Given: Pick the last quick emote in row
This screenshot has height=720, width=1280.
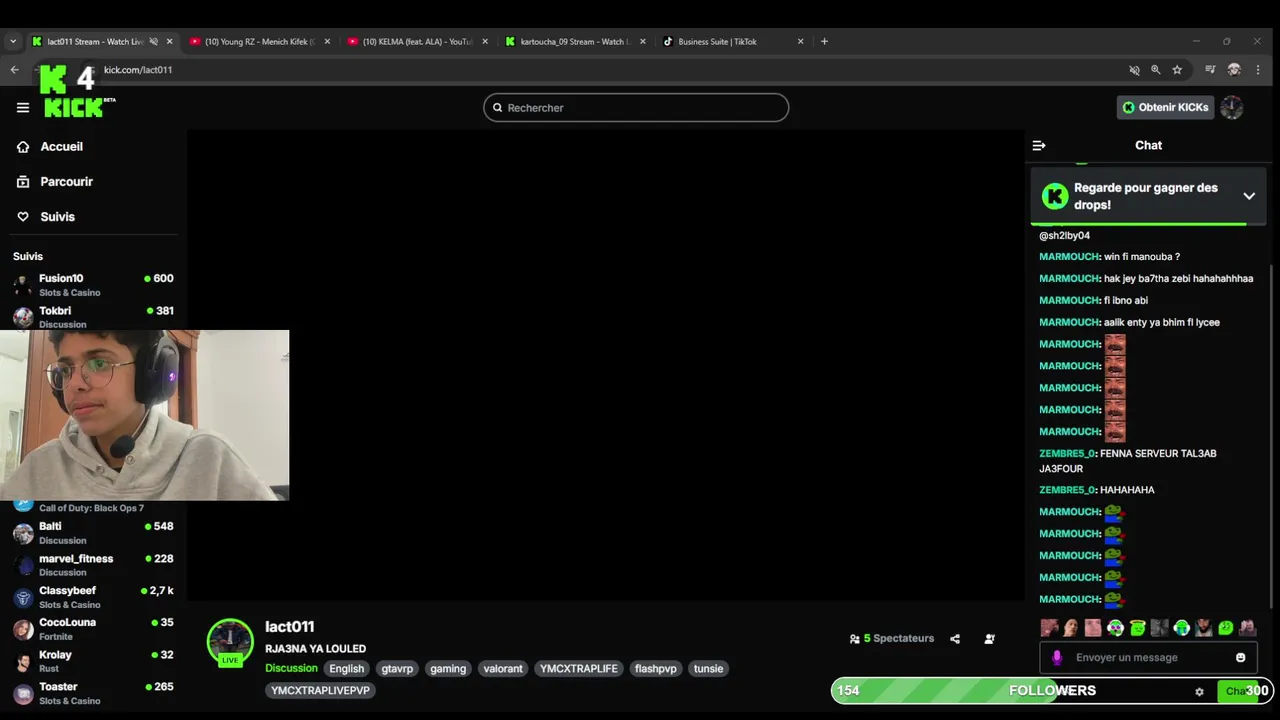Looking at the screenshot, I should pos(1247,628).
